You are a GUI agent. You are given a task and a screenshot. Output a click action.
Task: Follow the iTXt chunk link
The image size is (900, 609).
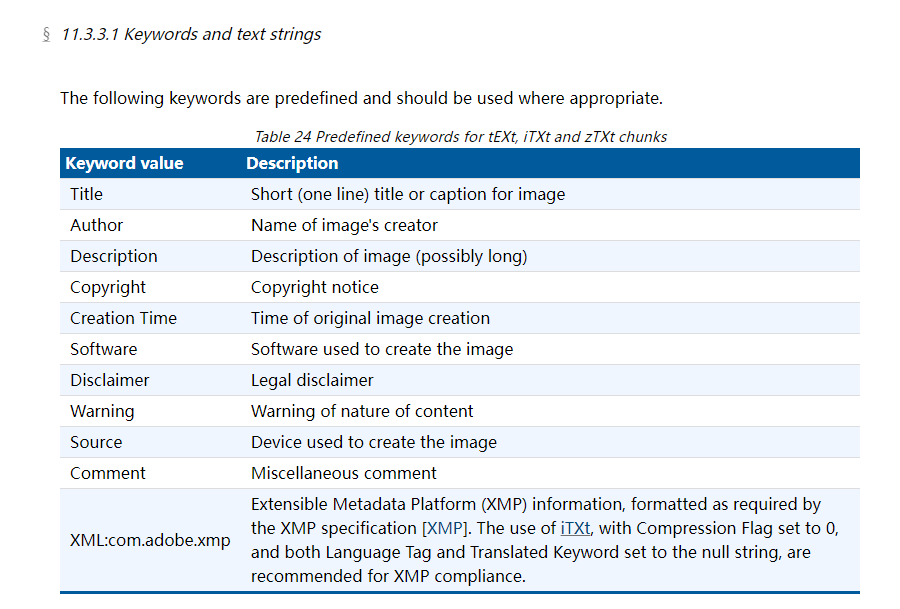click(575, 528)
